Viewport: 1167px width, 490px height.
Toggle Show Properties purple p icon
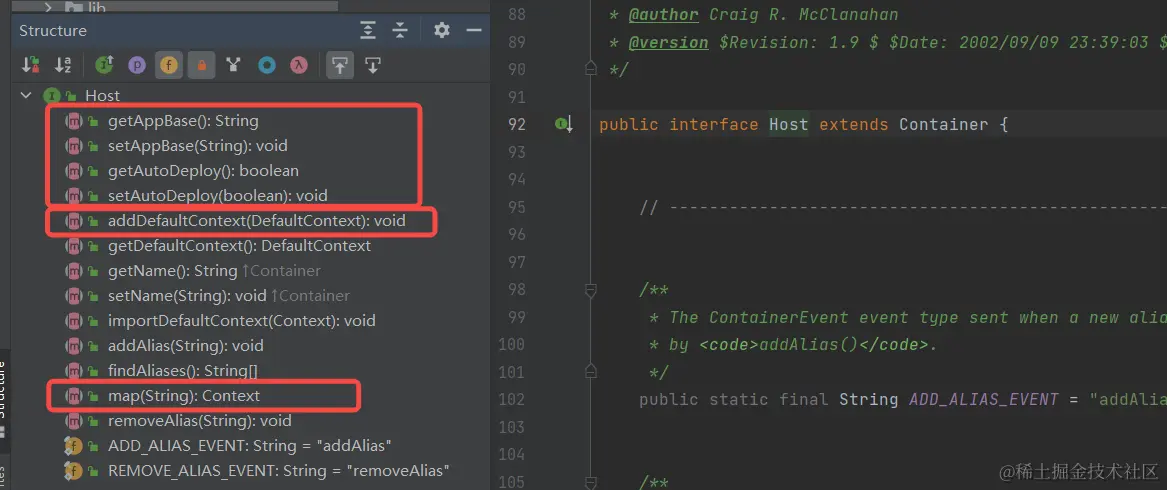(136, 65)
